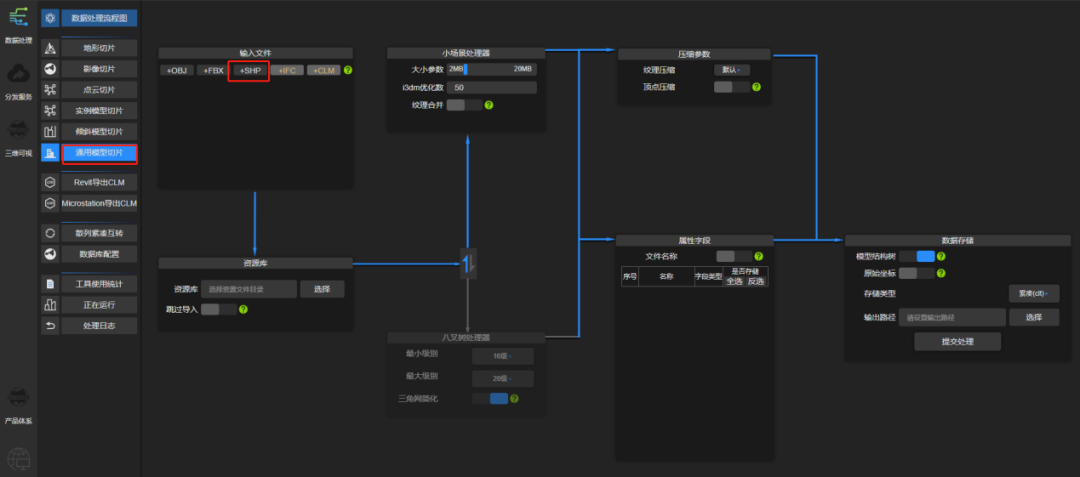This screenshot has width=1080, height=477.
Task: Click the +IFC input file button
Action: click(287, 70)
